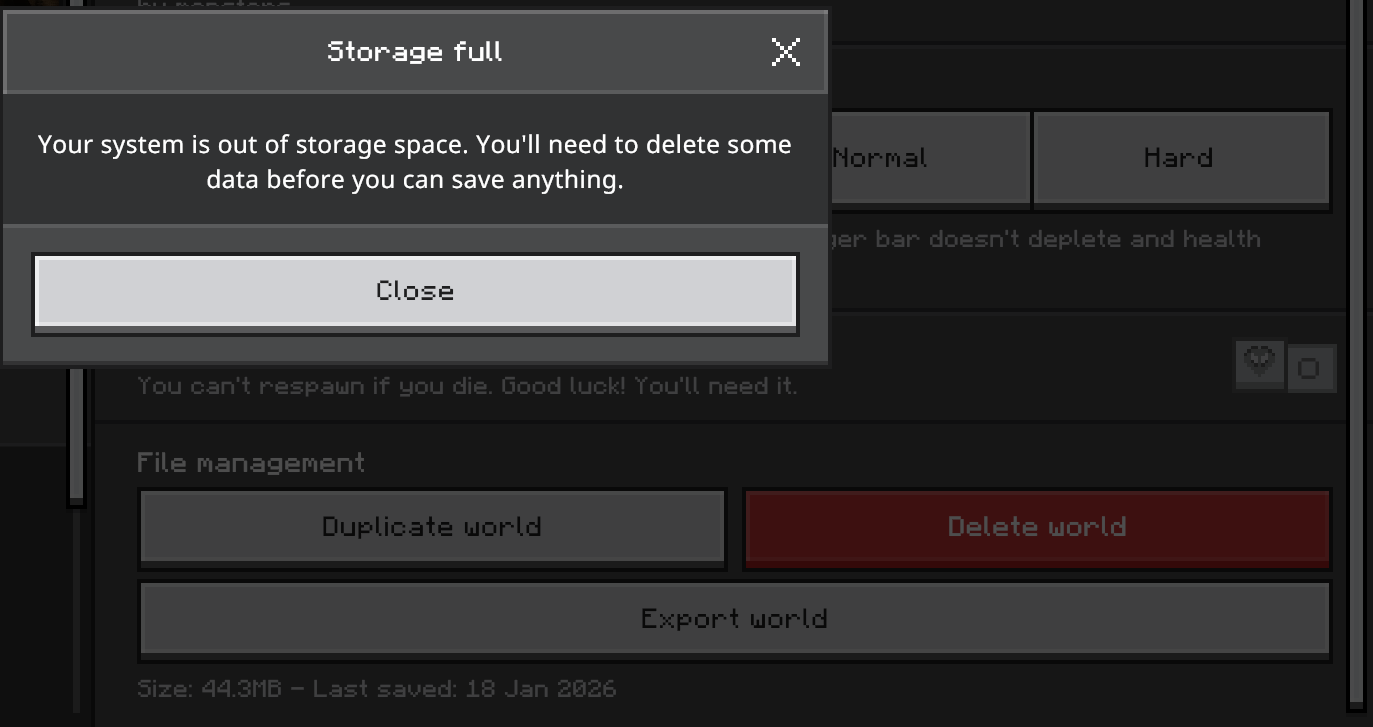Click the Hardcore heart icon knob

[1260, 362]
